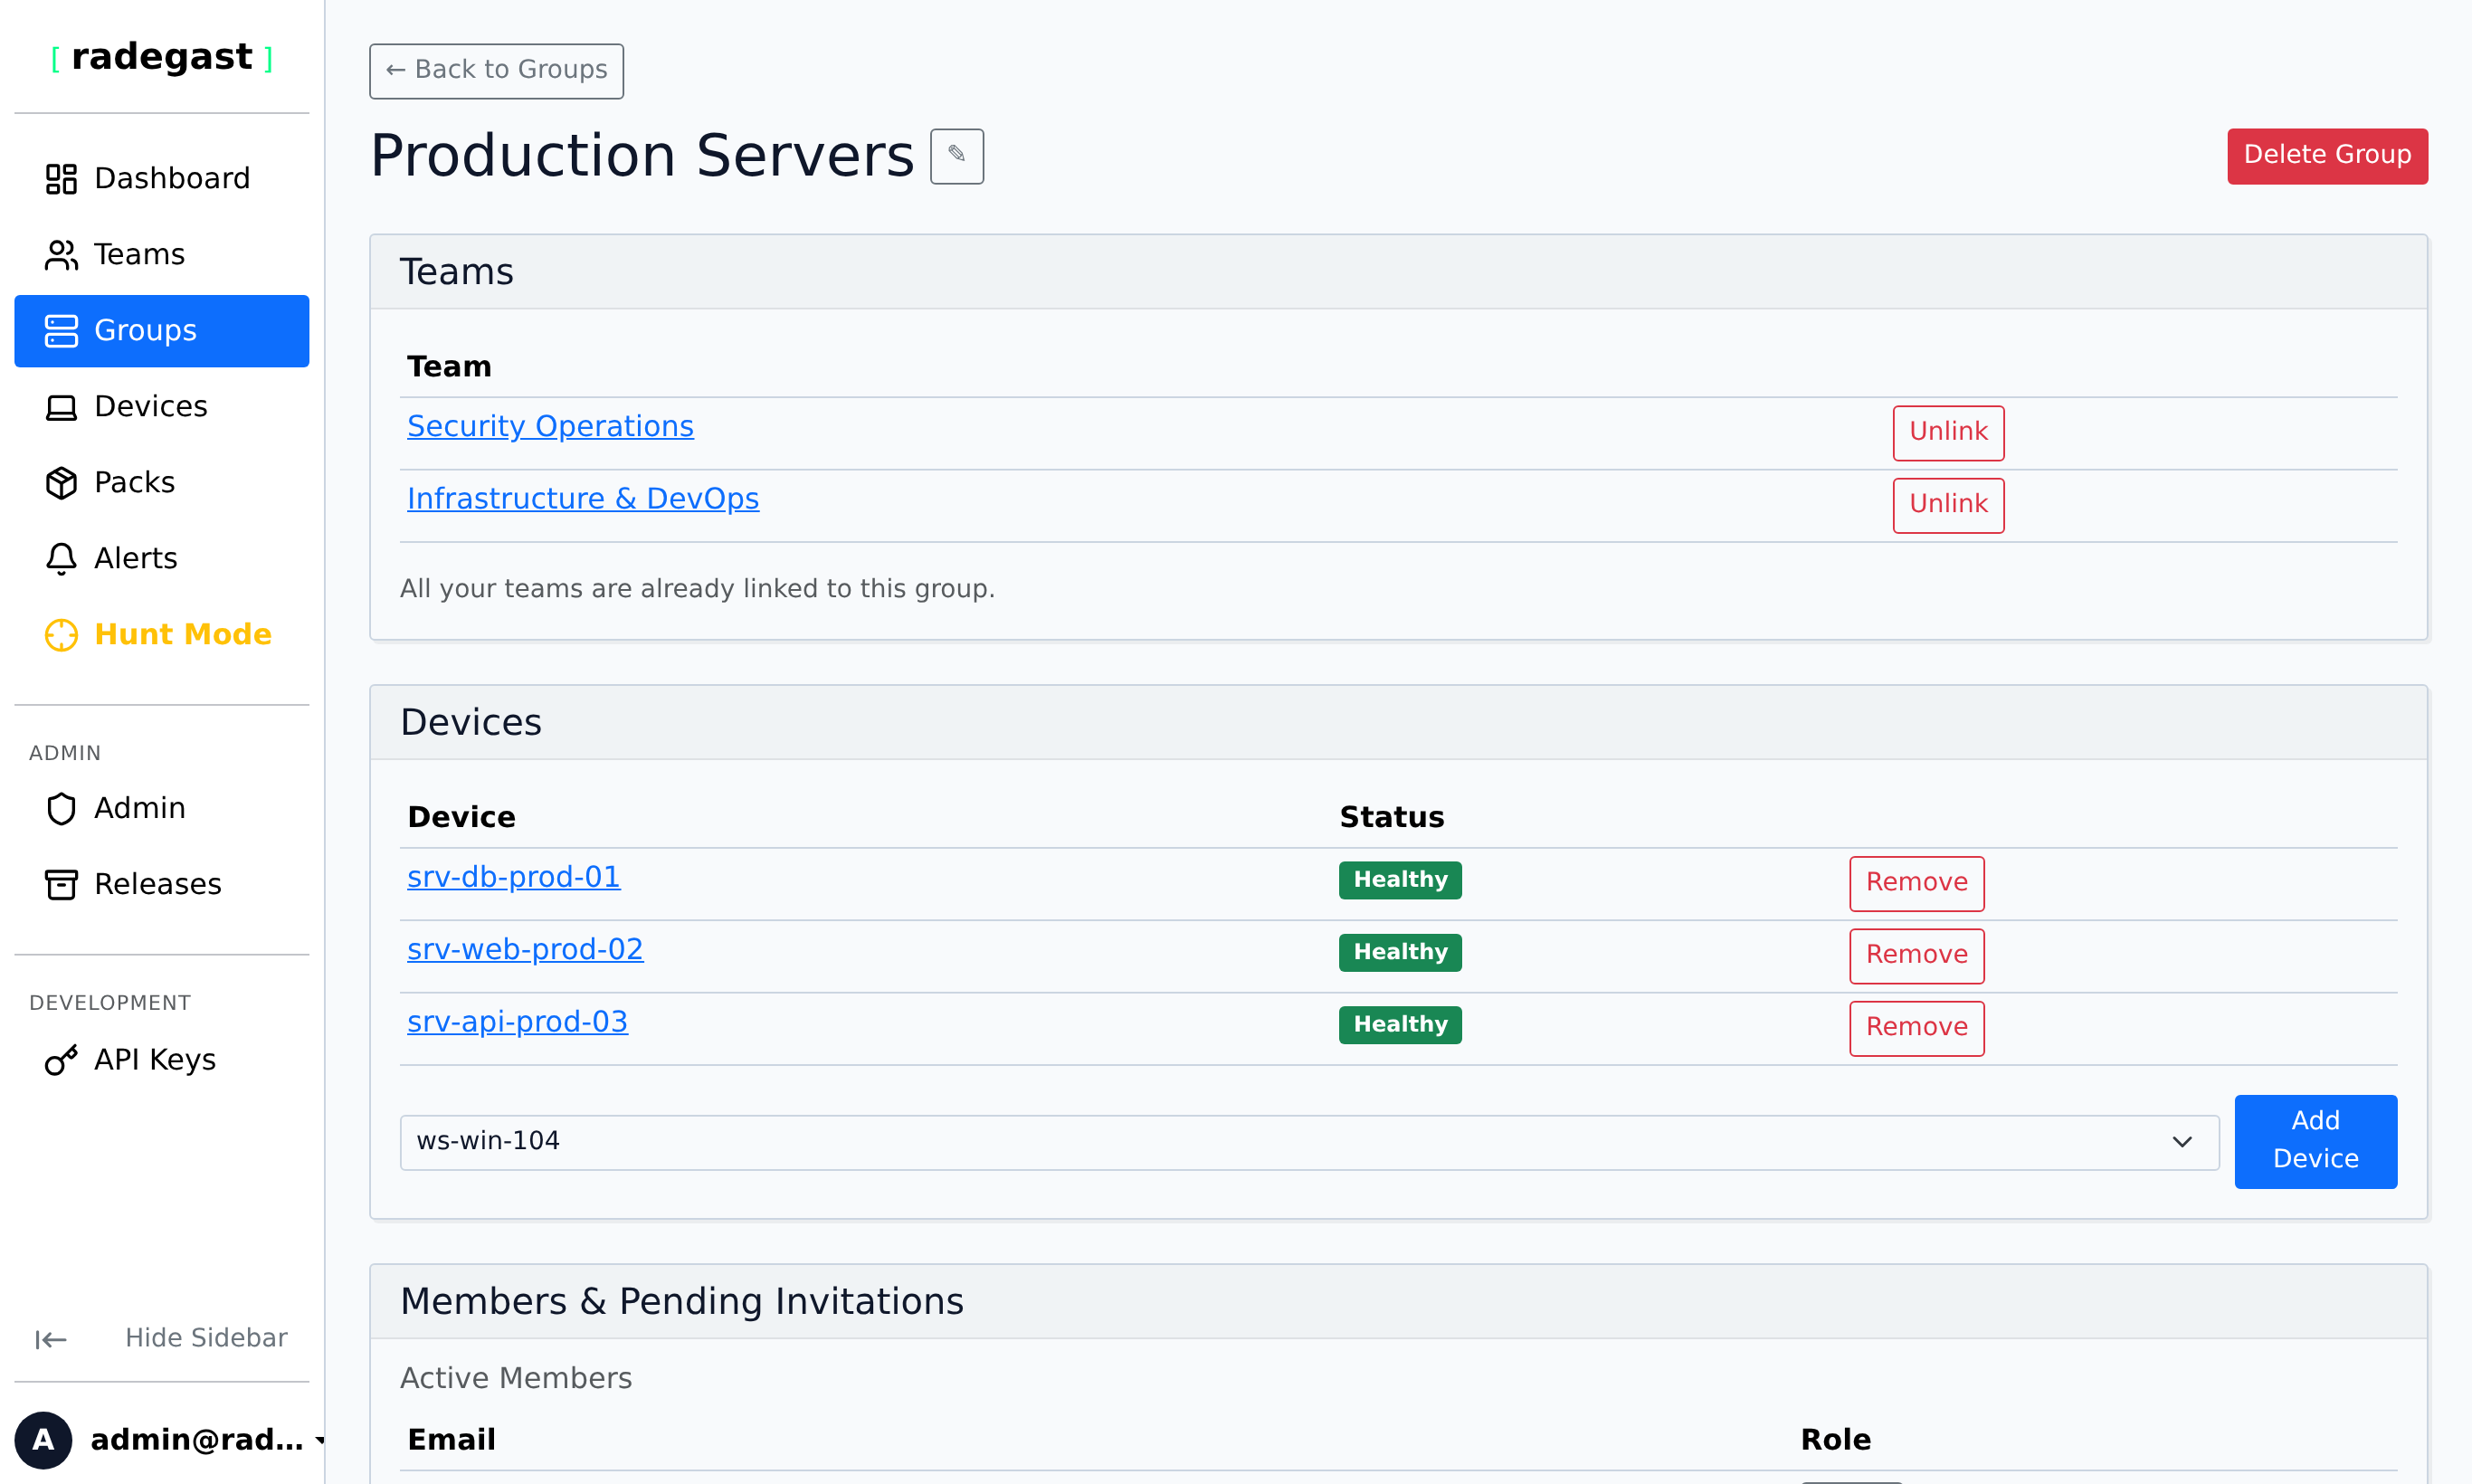Viewport: 2472px width, 1484px height.
Task: Click the Admin shield icon
Action: point(61,808)
